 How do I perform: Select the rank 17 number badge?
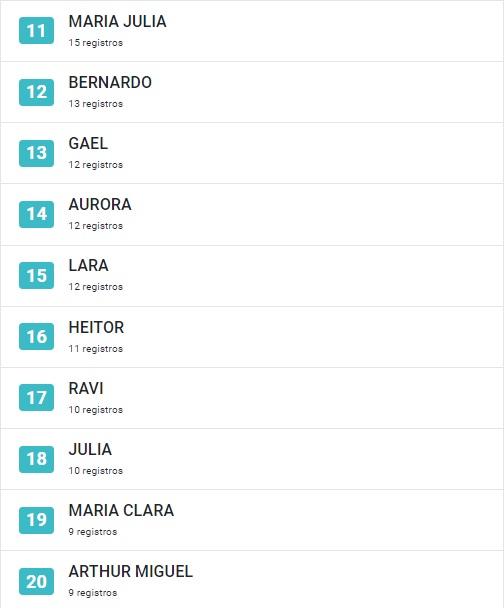(36, 397)
